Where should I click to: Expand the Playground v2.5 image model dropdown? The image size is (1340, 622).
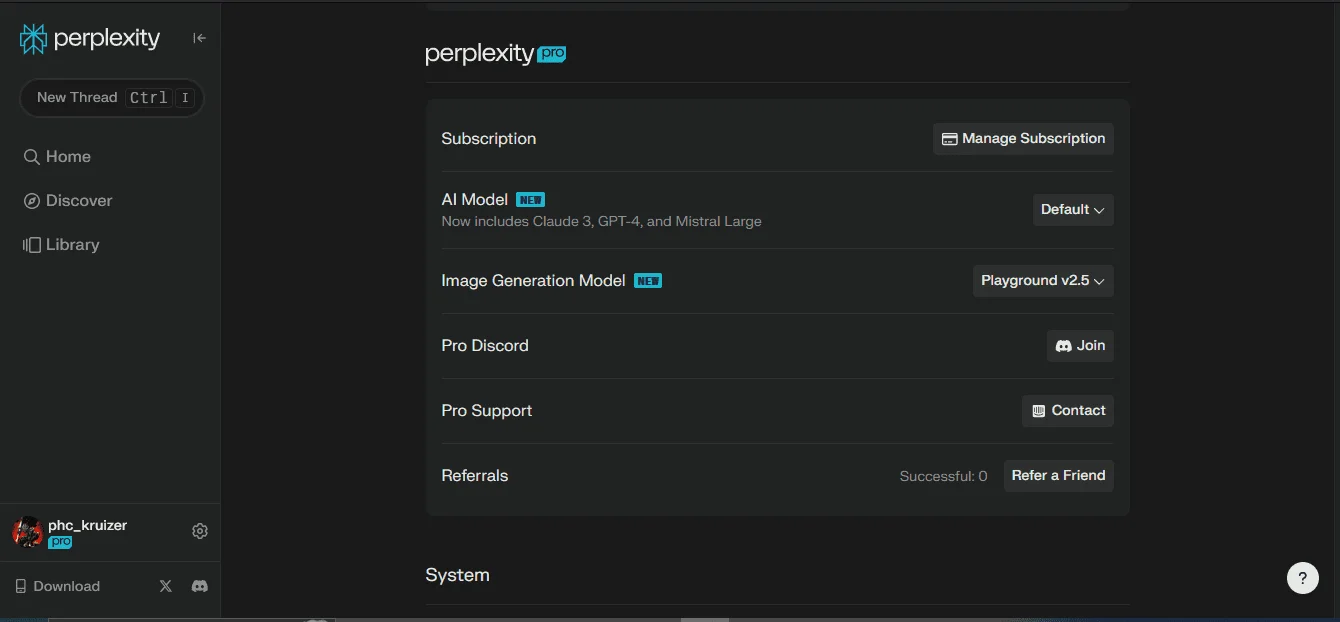point(1043,281)
